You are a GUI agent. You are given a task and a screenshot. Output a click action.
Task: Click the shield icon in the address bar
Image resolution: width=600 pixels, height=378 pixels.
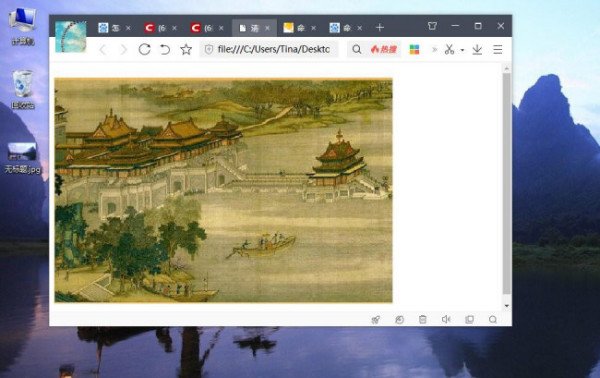[209, 49]
